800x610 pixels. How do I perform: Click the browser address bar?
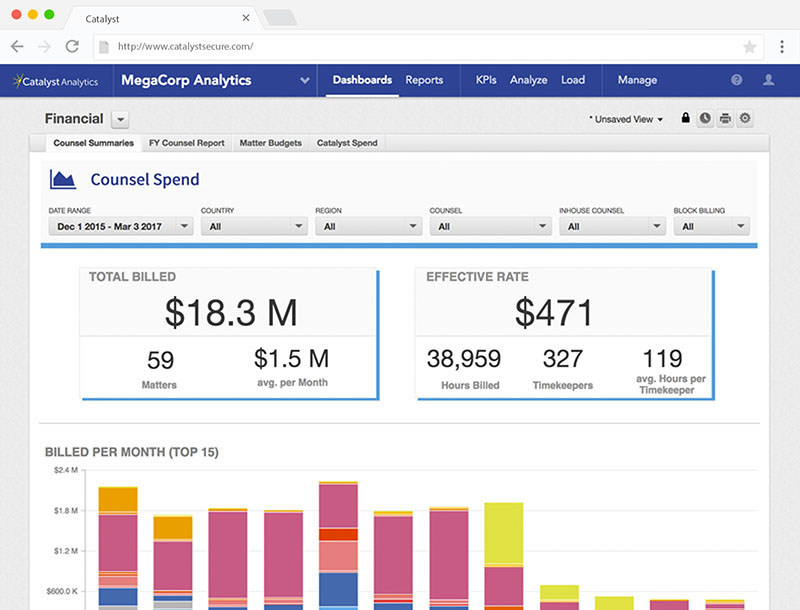(x=300, y=45)
